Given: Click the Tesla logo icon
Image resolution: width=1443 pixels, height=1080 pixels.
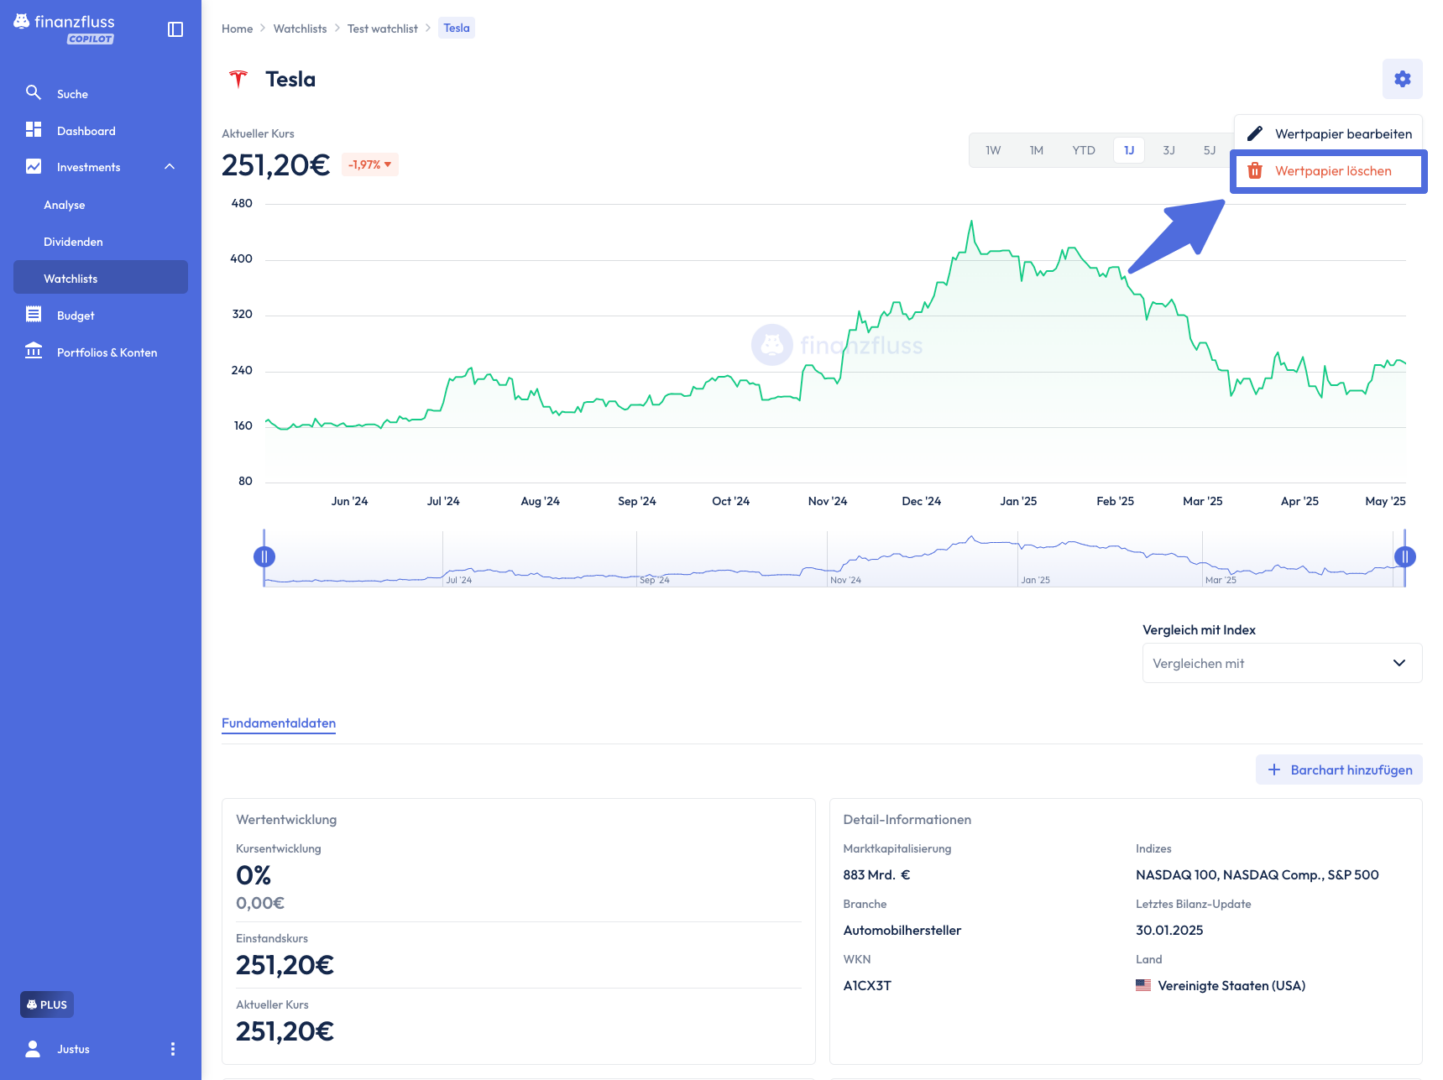Looking at the screenshot, I should (x=238, y=79).
